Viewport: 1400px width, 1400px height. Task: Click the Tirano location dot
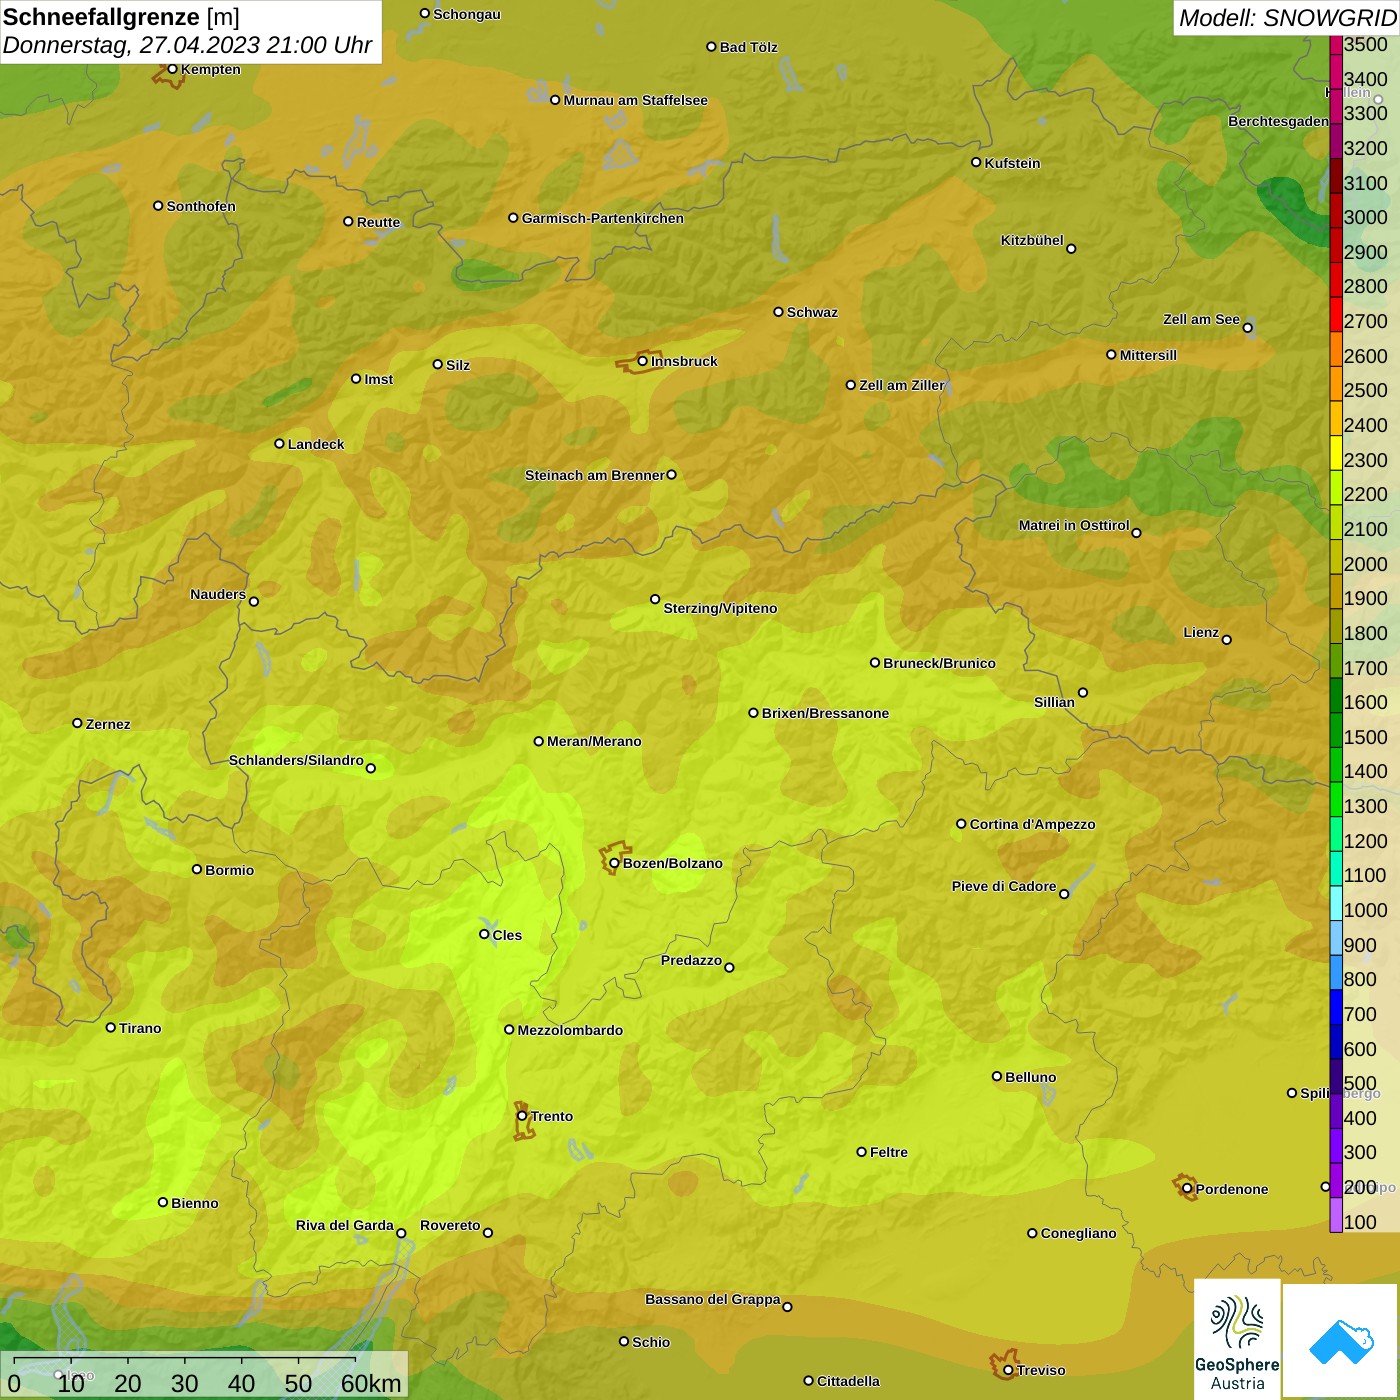tap(110, 1027)
